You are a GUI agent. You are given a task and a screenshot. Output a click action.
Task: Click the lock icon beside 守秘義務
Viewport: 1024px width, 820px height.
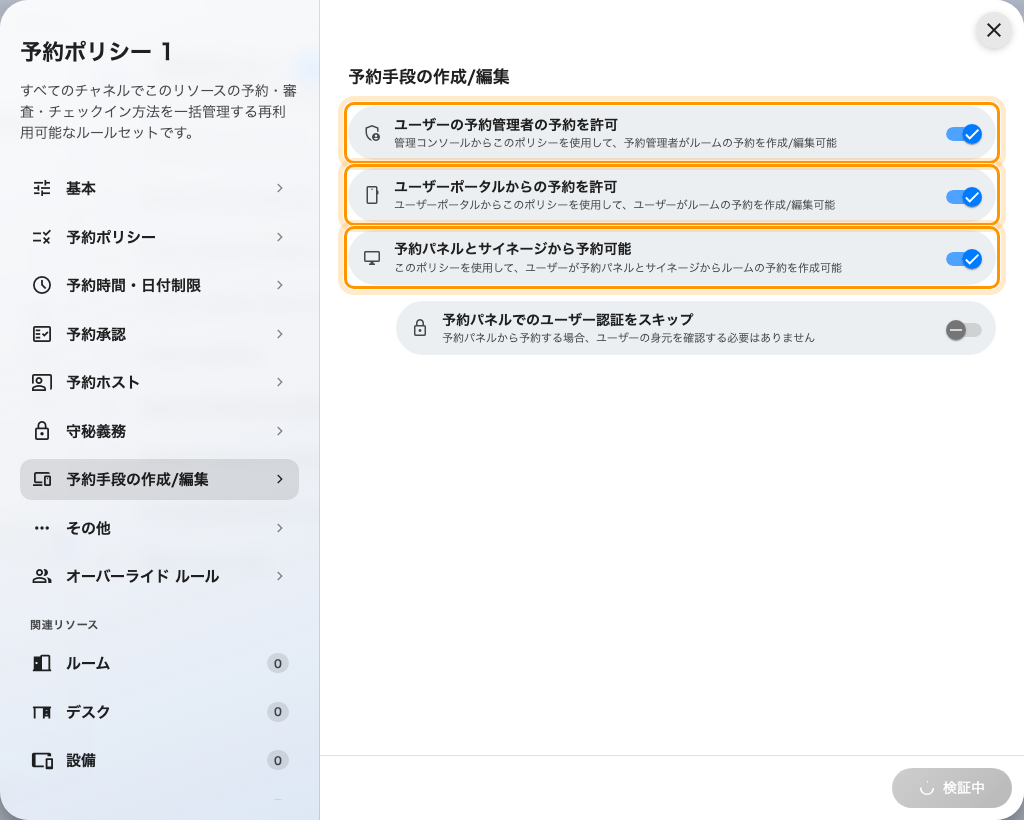42,431
